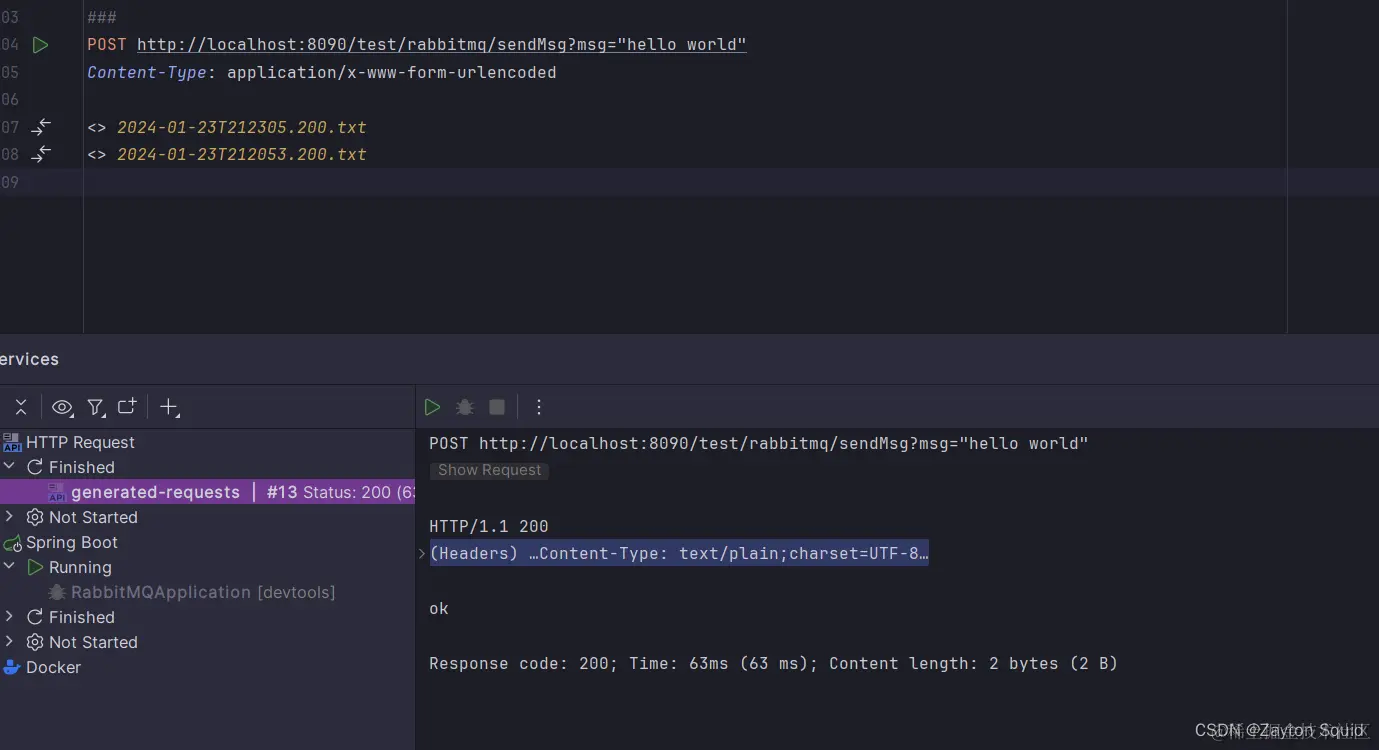
Task: Click the Content-Type header name in the editor
Action: tap(147, 72)
